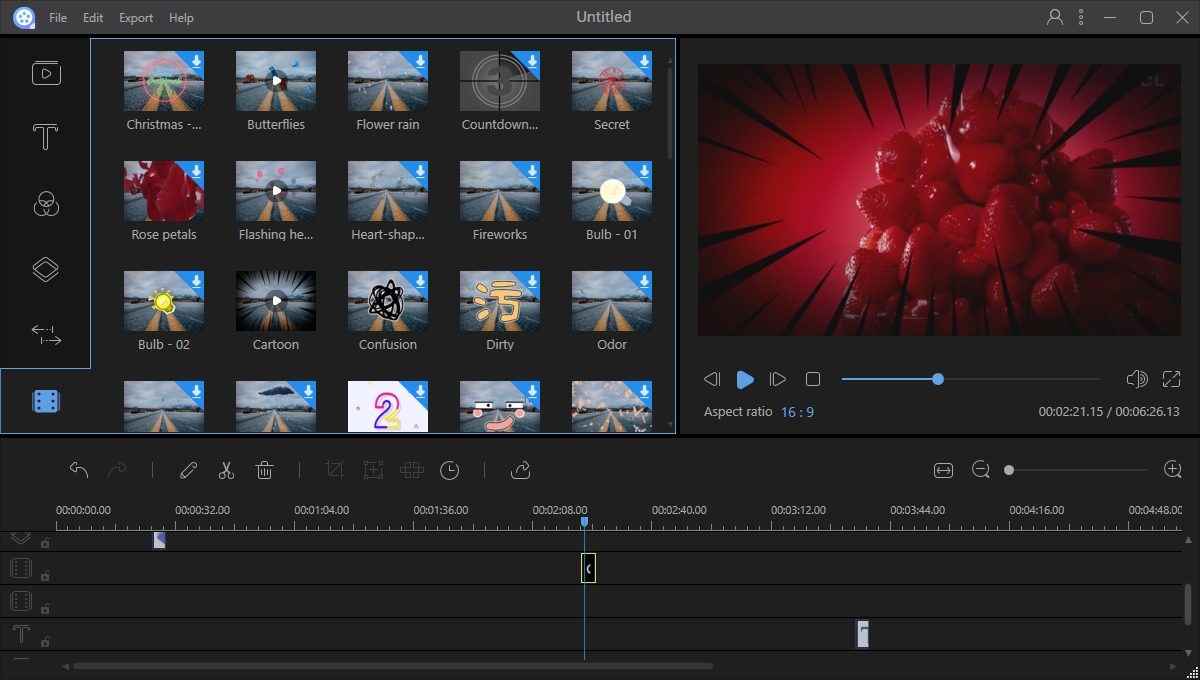Toggle lock on the text track
The image size is (1200, 680).
tap(45, 640)
